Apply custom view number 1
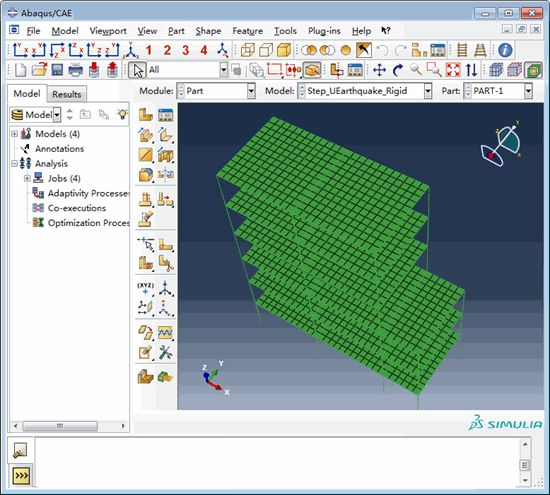This screenshot has height=495, width=550. [149, 50]
